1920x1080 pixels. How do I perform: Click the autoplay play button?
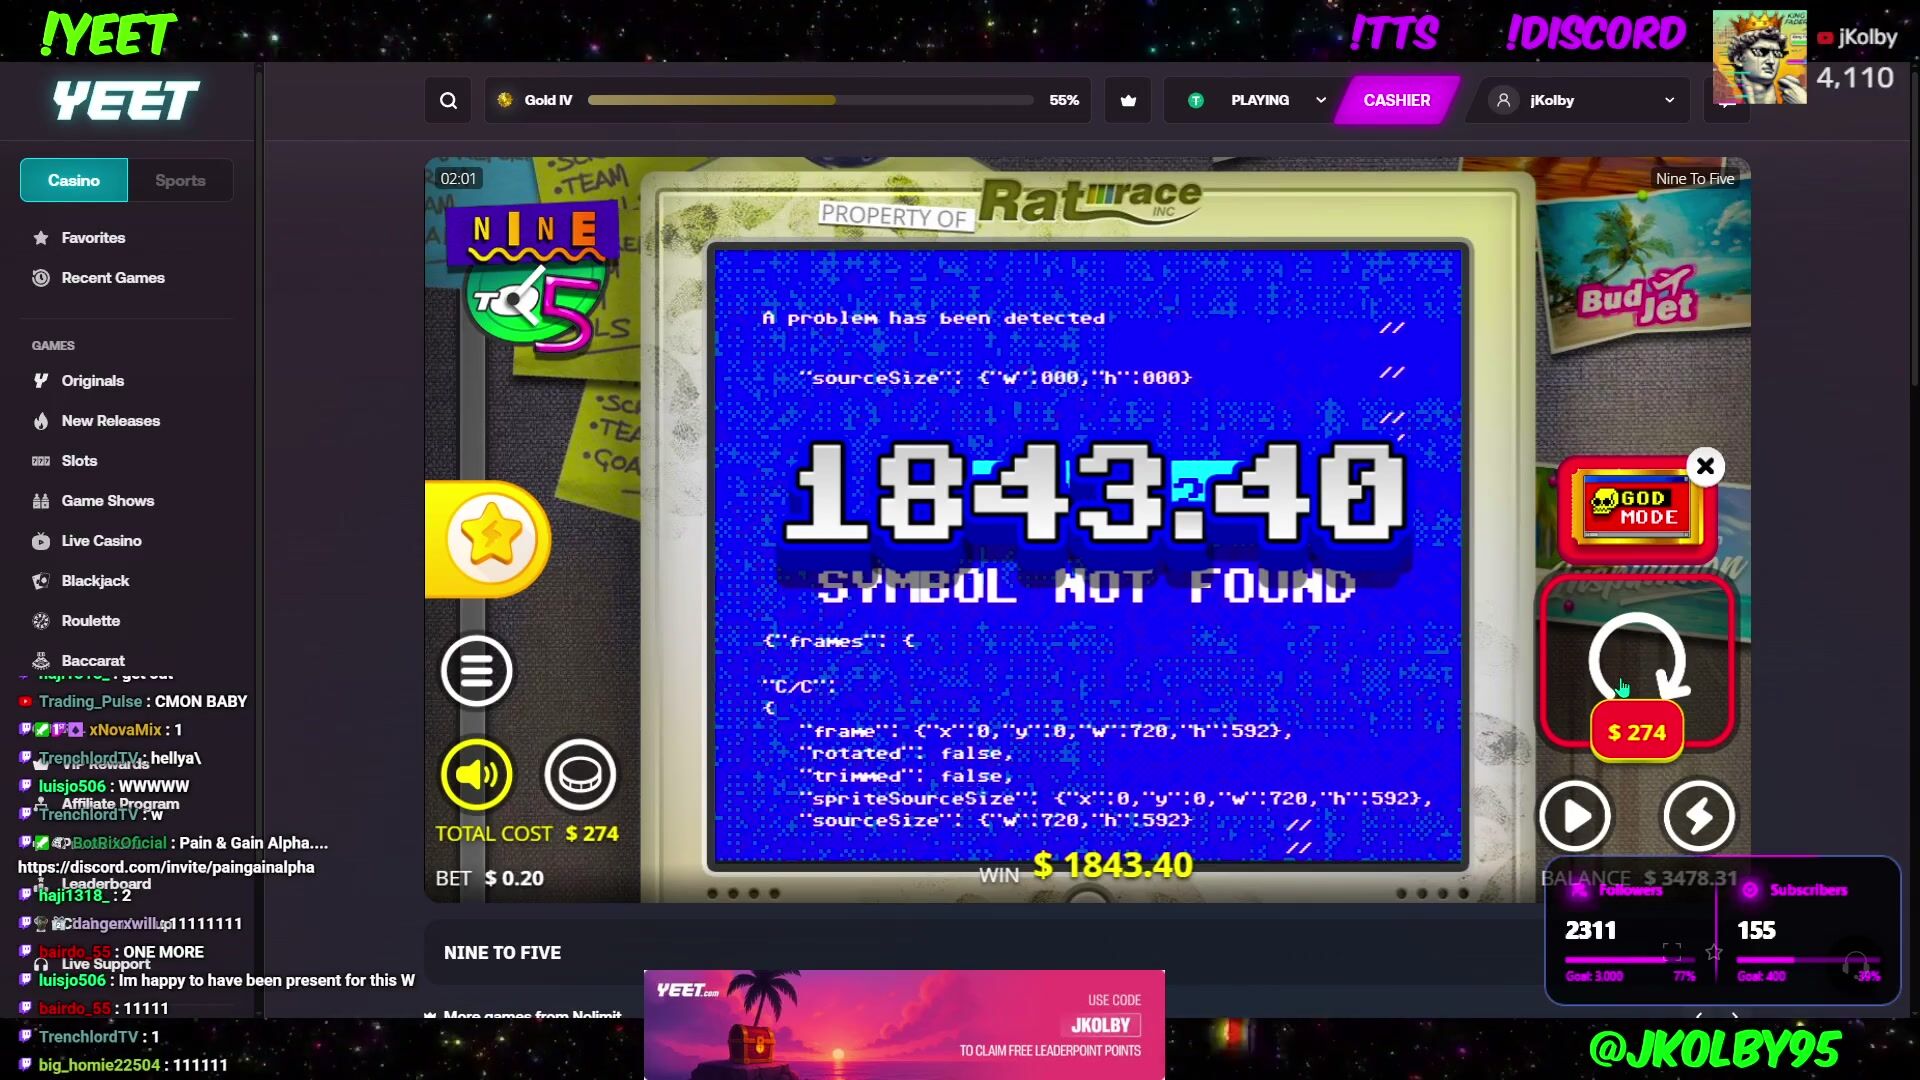1575,816
